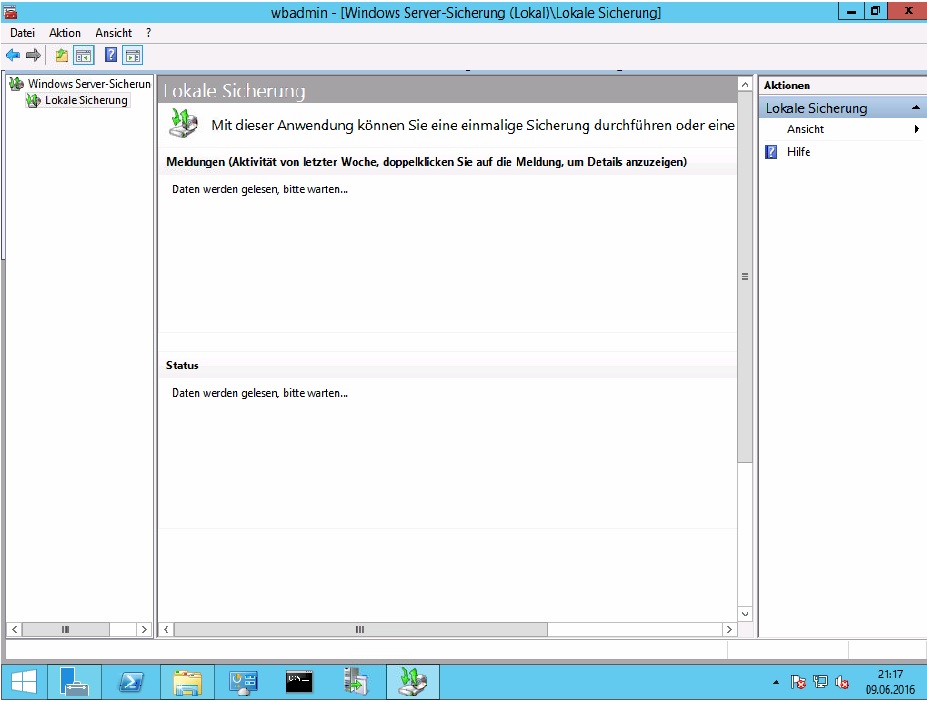Minimize the wbadmin window
Screen dimensions: 927x702
pos(851,11)
